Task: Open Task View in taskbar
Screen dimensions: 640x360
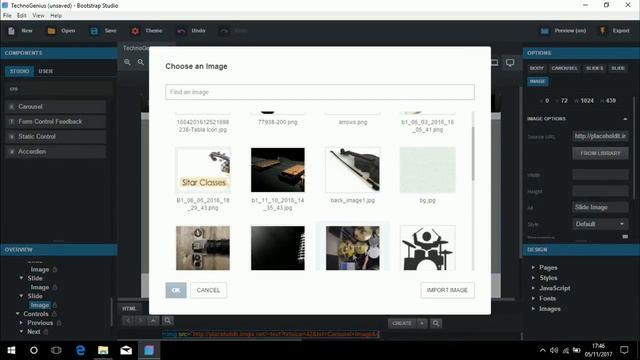Action: coord(56,350)
